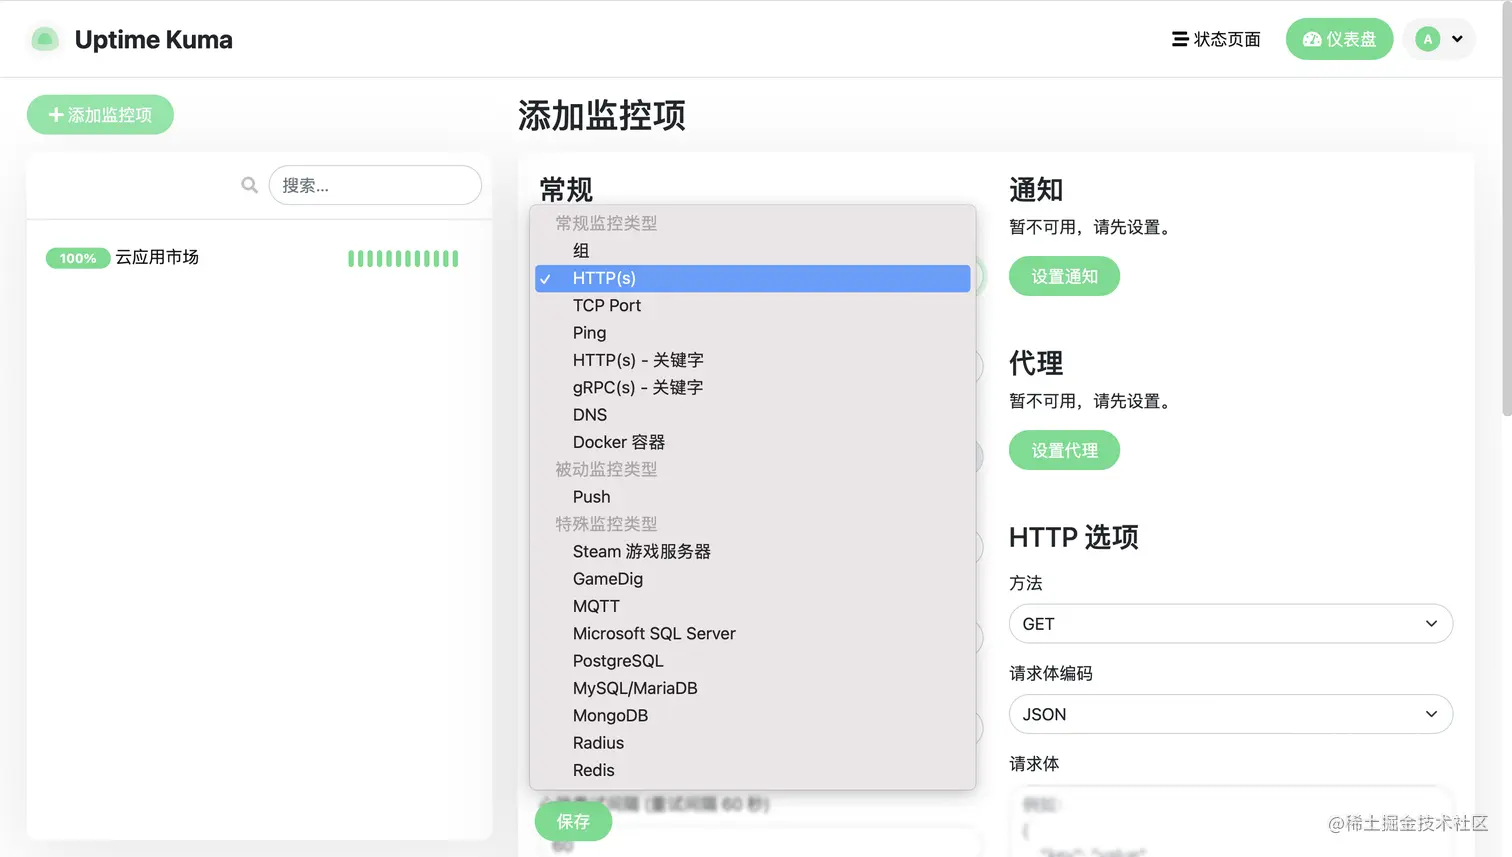The height and width of the screenshot is (857, 1512).
Task: Choose TCP Port monitor type
Action: pyautogui.click(x=753, y=305)
